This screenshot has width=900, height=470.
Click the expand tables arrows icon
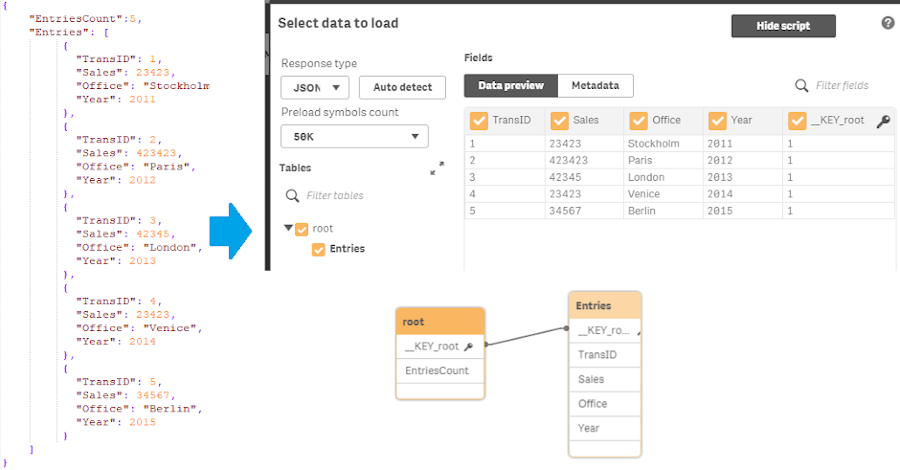click(x=437, y=169)
